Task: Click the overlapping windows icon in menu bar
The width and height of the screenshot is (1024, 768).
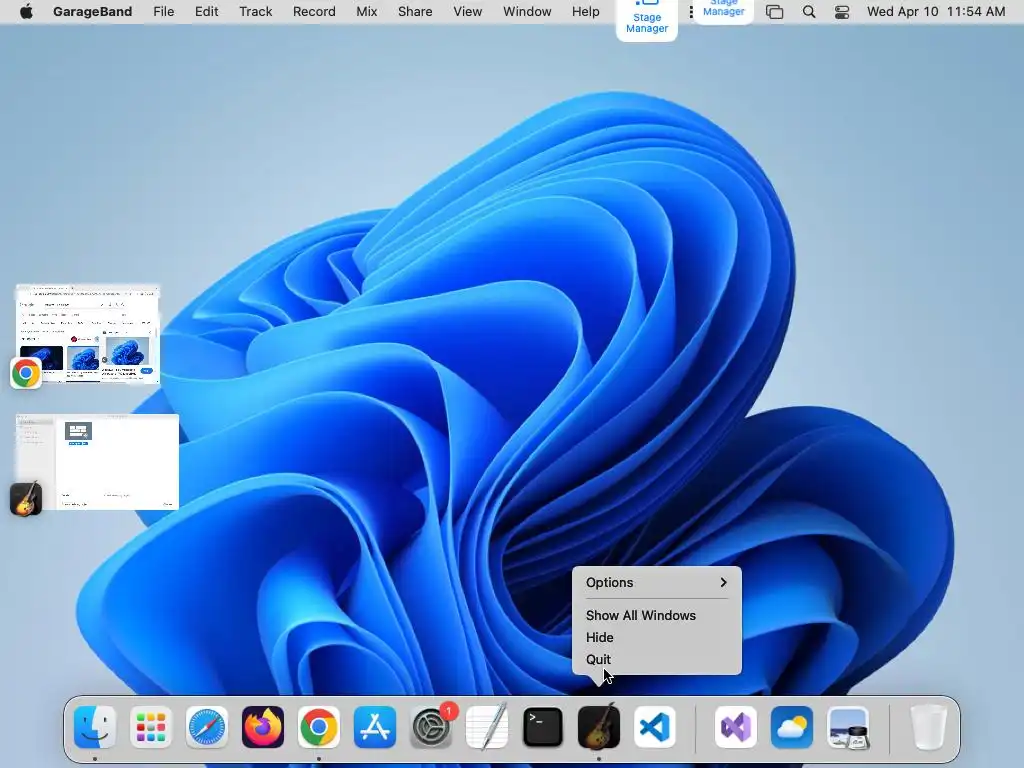Action: tap(775, 12)
